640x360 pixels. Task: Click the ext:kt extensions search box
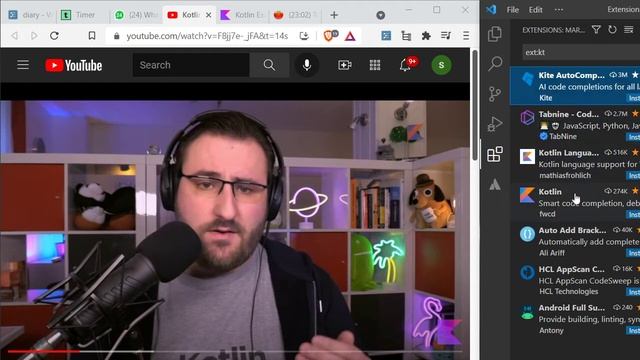pyautogui.click(x=581, y=52)
